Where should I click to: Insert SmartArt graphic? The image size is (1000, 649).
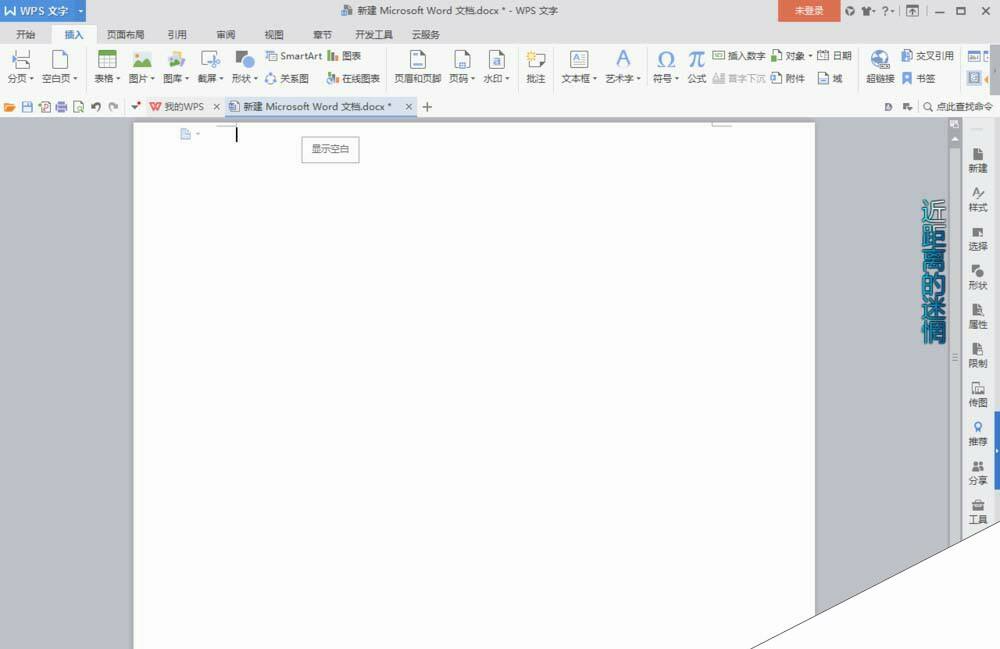[x=293, y=56]
